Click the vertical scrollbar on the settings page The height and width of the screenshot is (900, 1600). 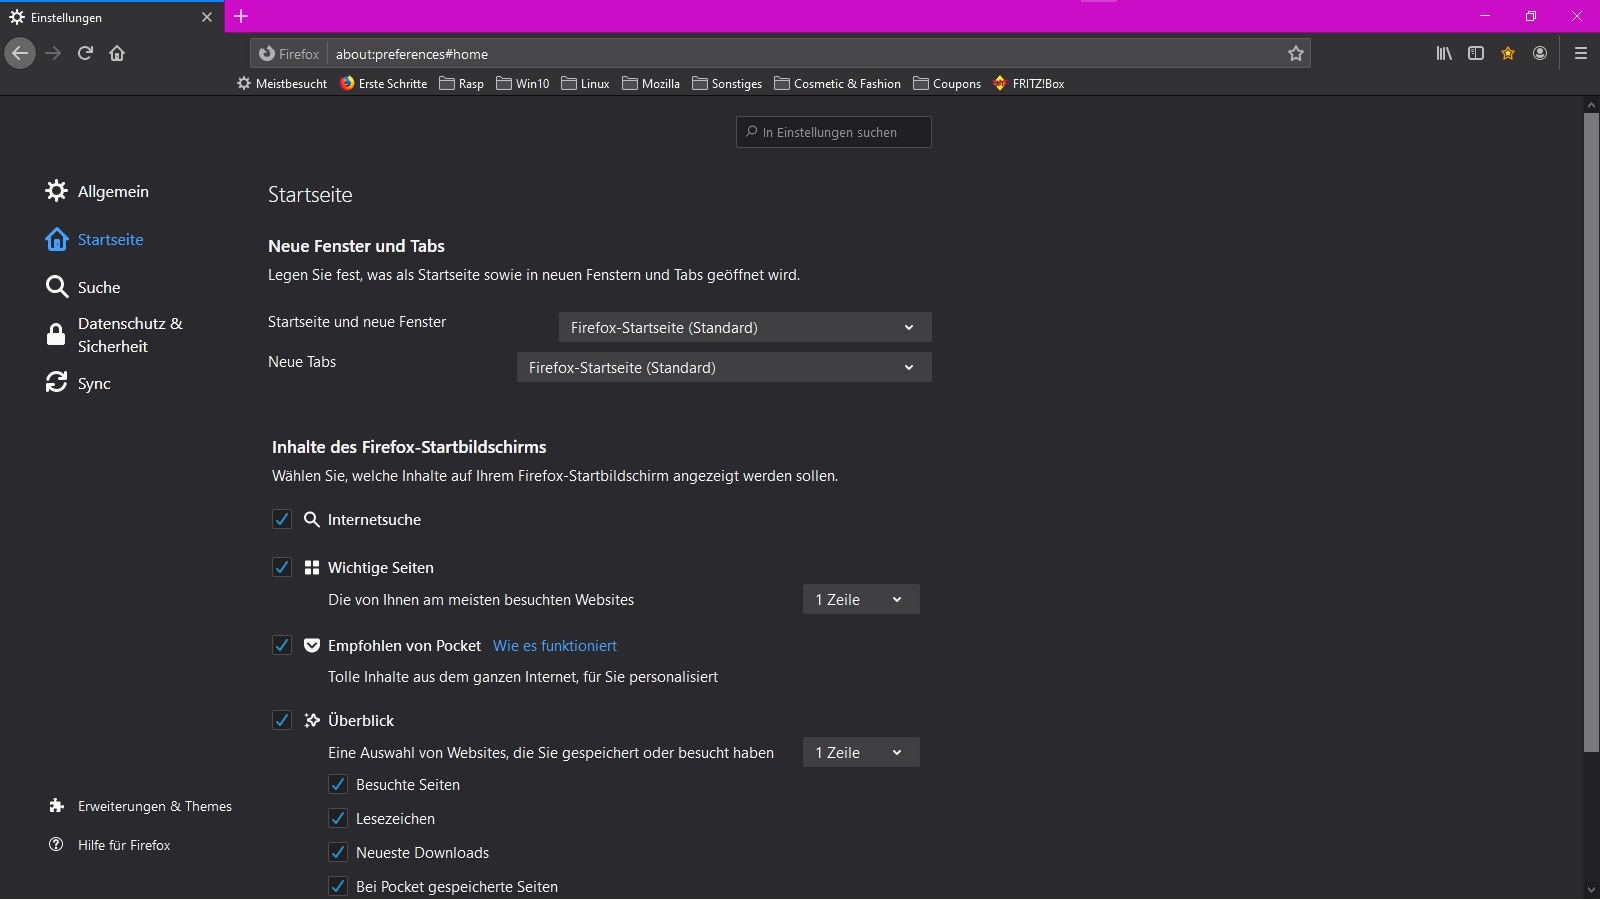[1591, 430]
